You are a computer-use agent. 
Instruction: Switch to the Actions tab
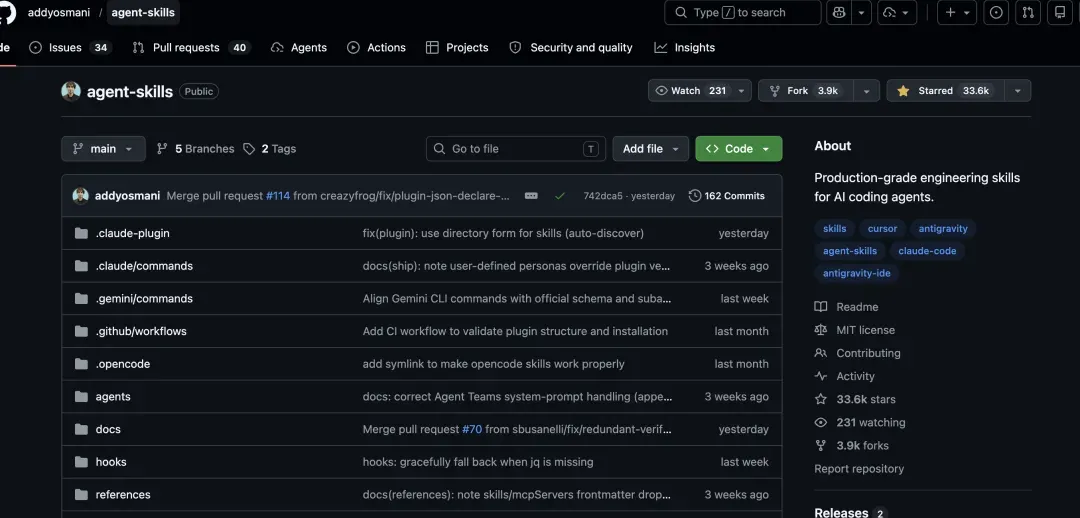376,48
